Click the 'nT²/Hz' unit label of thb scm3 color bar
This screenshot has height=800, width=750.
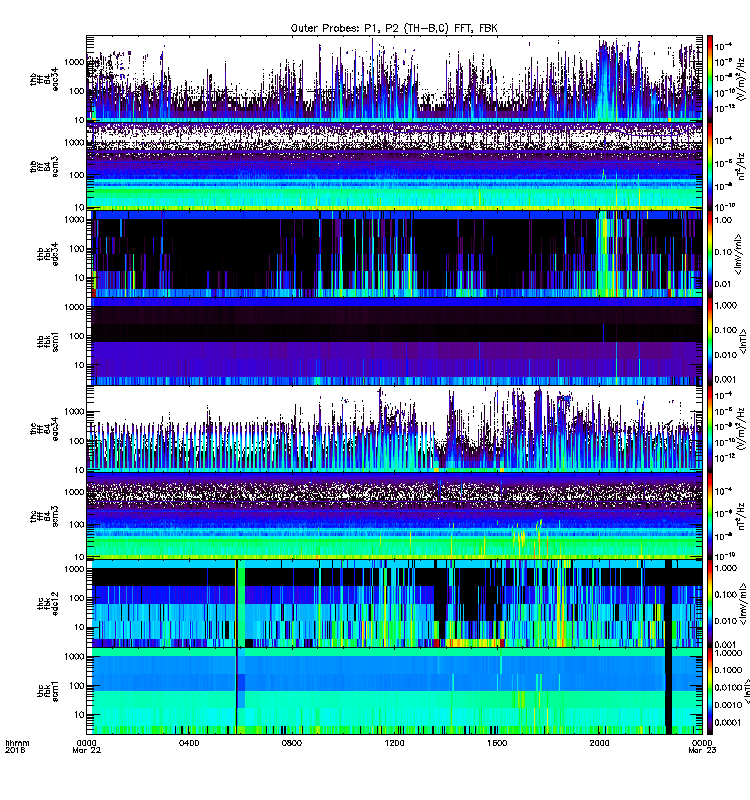[742, 167]
